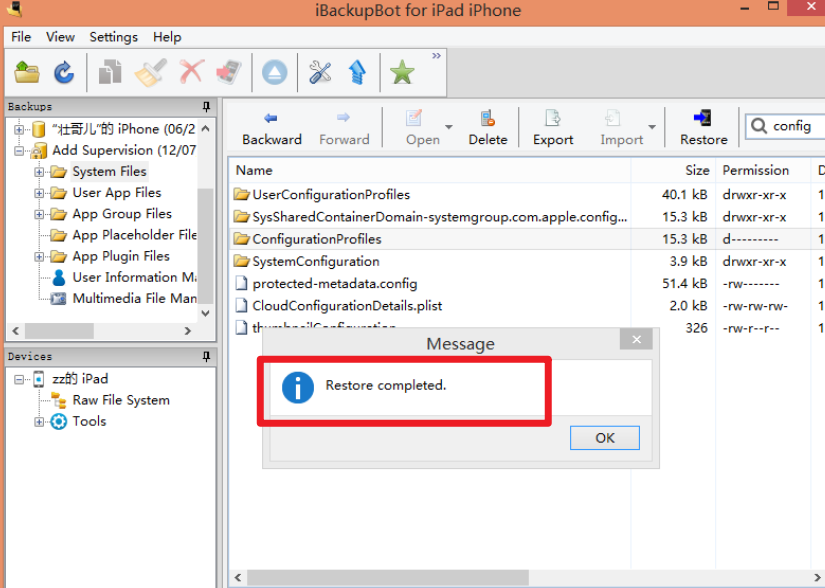Click the Delete toolbar button
This screenshot has height=588, width=825.
point(488,128)
